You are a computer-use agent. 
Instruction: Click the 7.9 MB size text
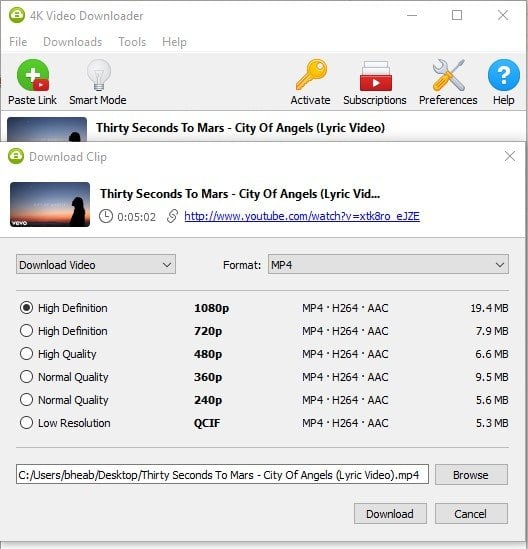click(x=492, y=331)
